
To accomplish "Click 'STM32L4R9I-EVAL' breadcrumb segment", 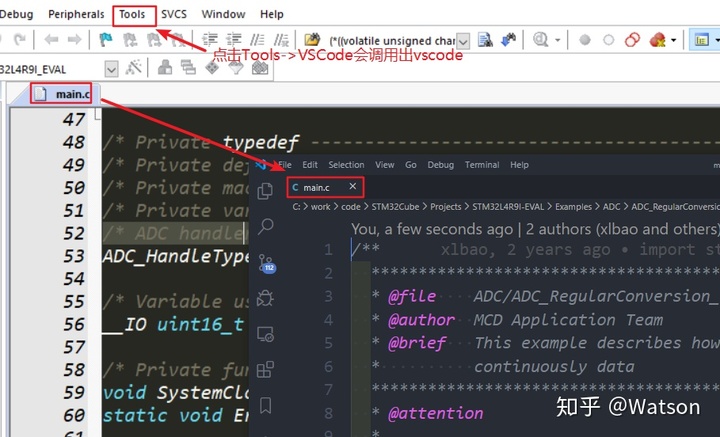I will pos(508,207).
